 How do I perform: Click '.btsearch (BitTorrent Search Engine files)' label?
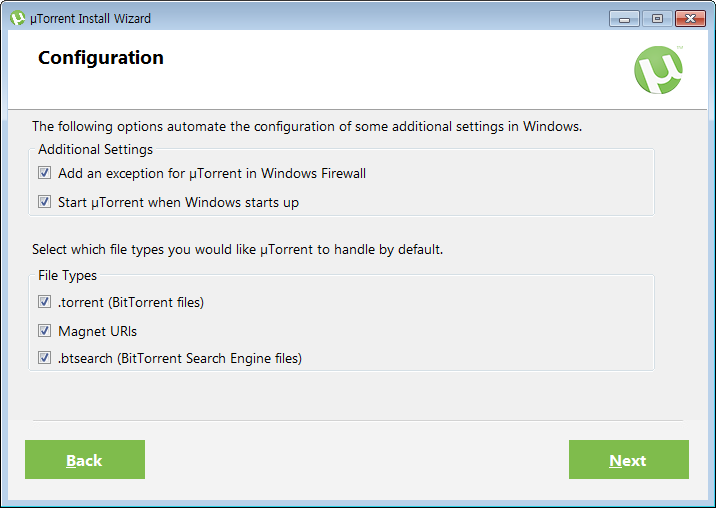point(180,359)
